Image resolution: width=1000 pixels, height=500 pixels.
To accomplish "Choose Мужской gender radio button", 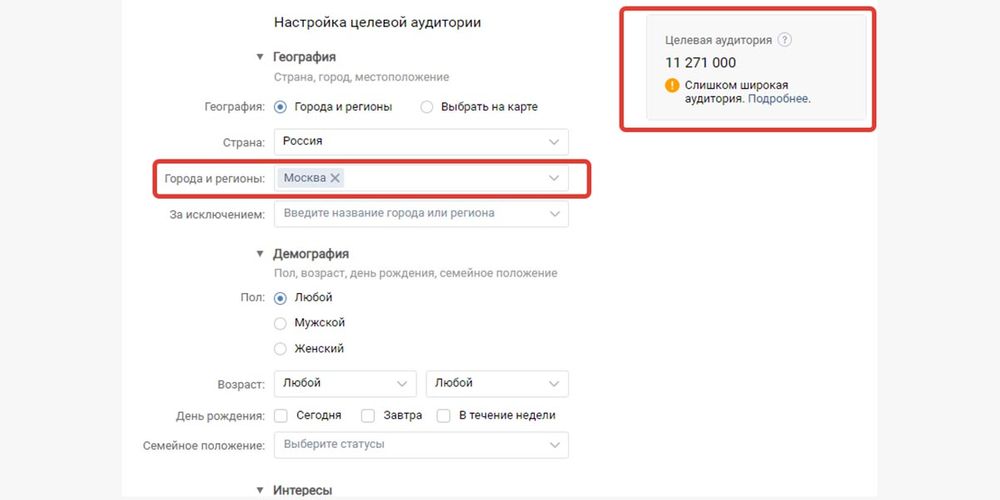I will pyautogui.click(x=280, y=323).
